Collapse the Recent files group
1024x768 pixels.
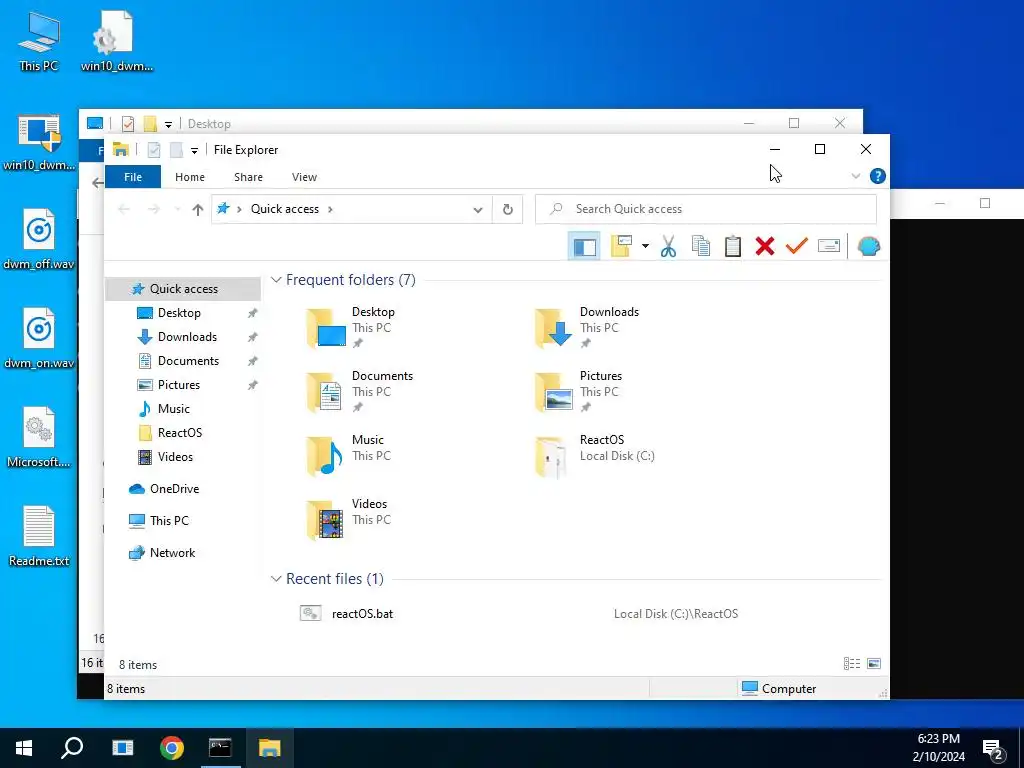click(276, 579)
